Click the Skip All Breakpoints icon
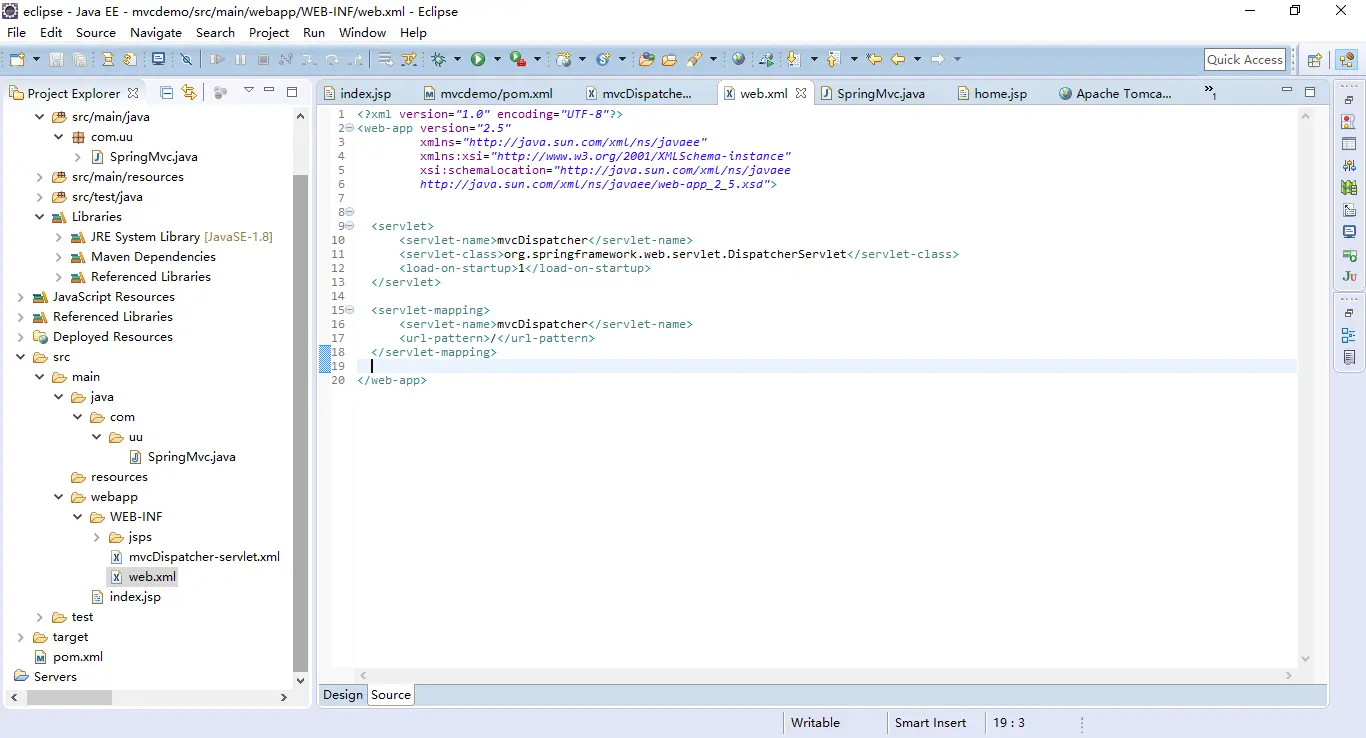 tap(186, 60)
